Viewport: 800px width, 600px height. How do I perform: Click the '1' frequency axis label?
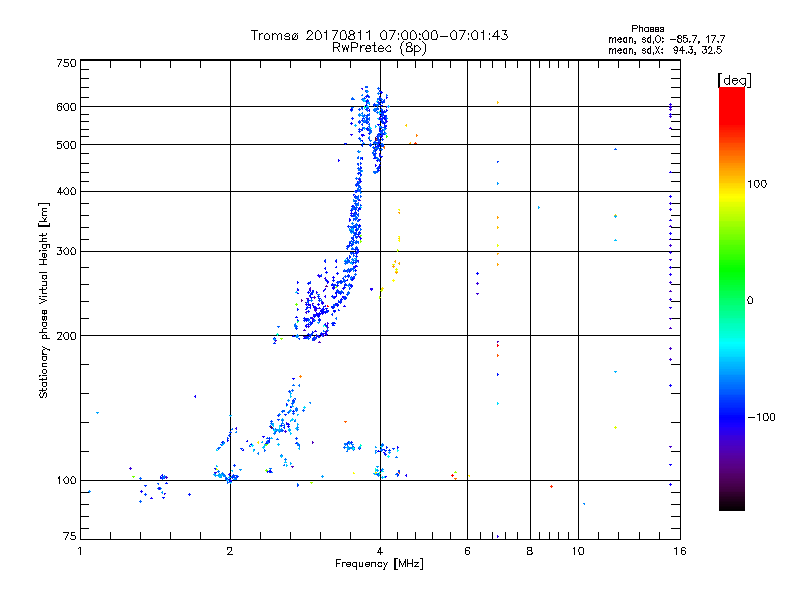[x=80, y=551]
